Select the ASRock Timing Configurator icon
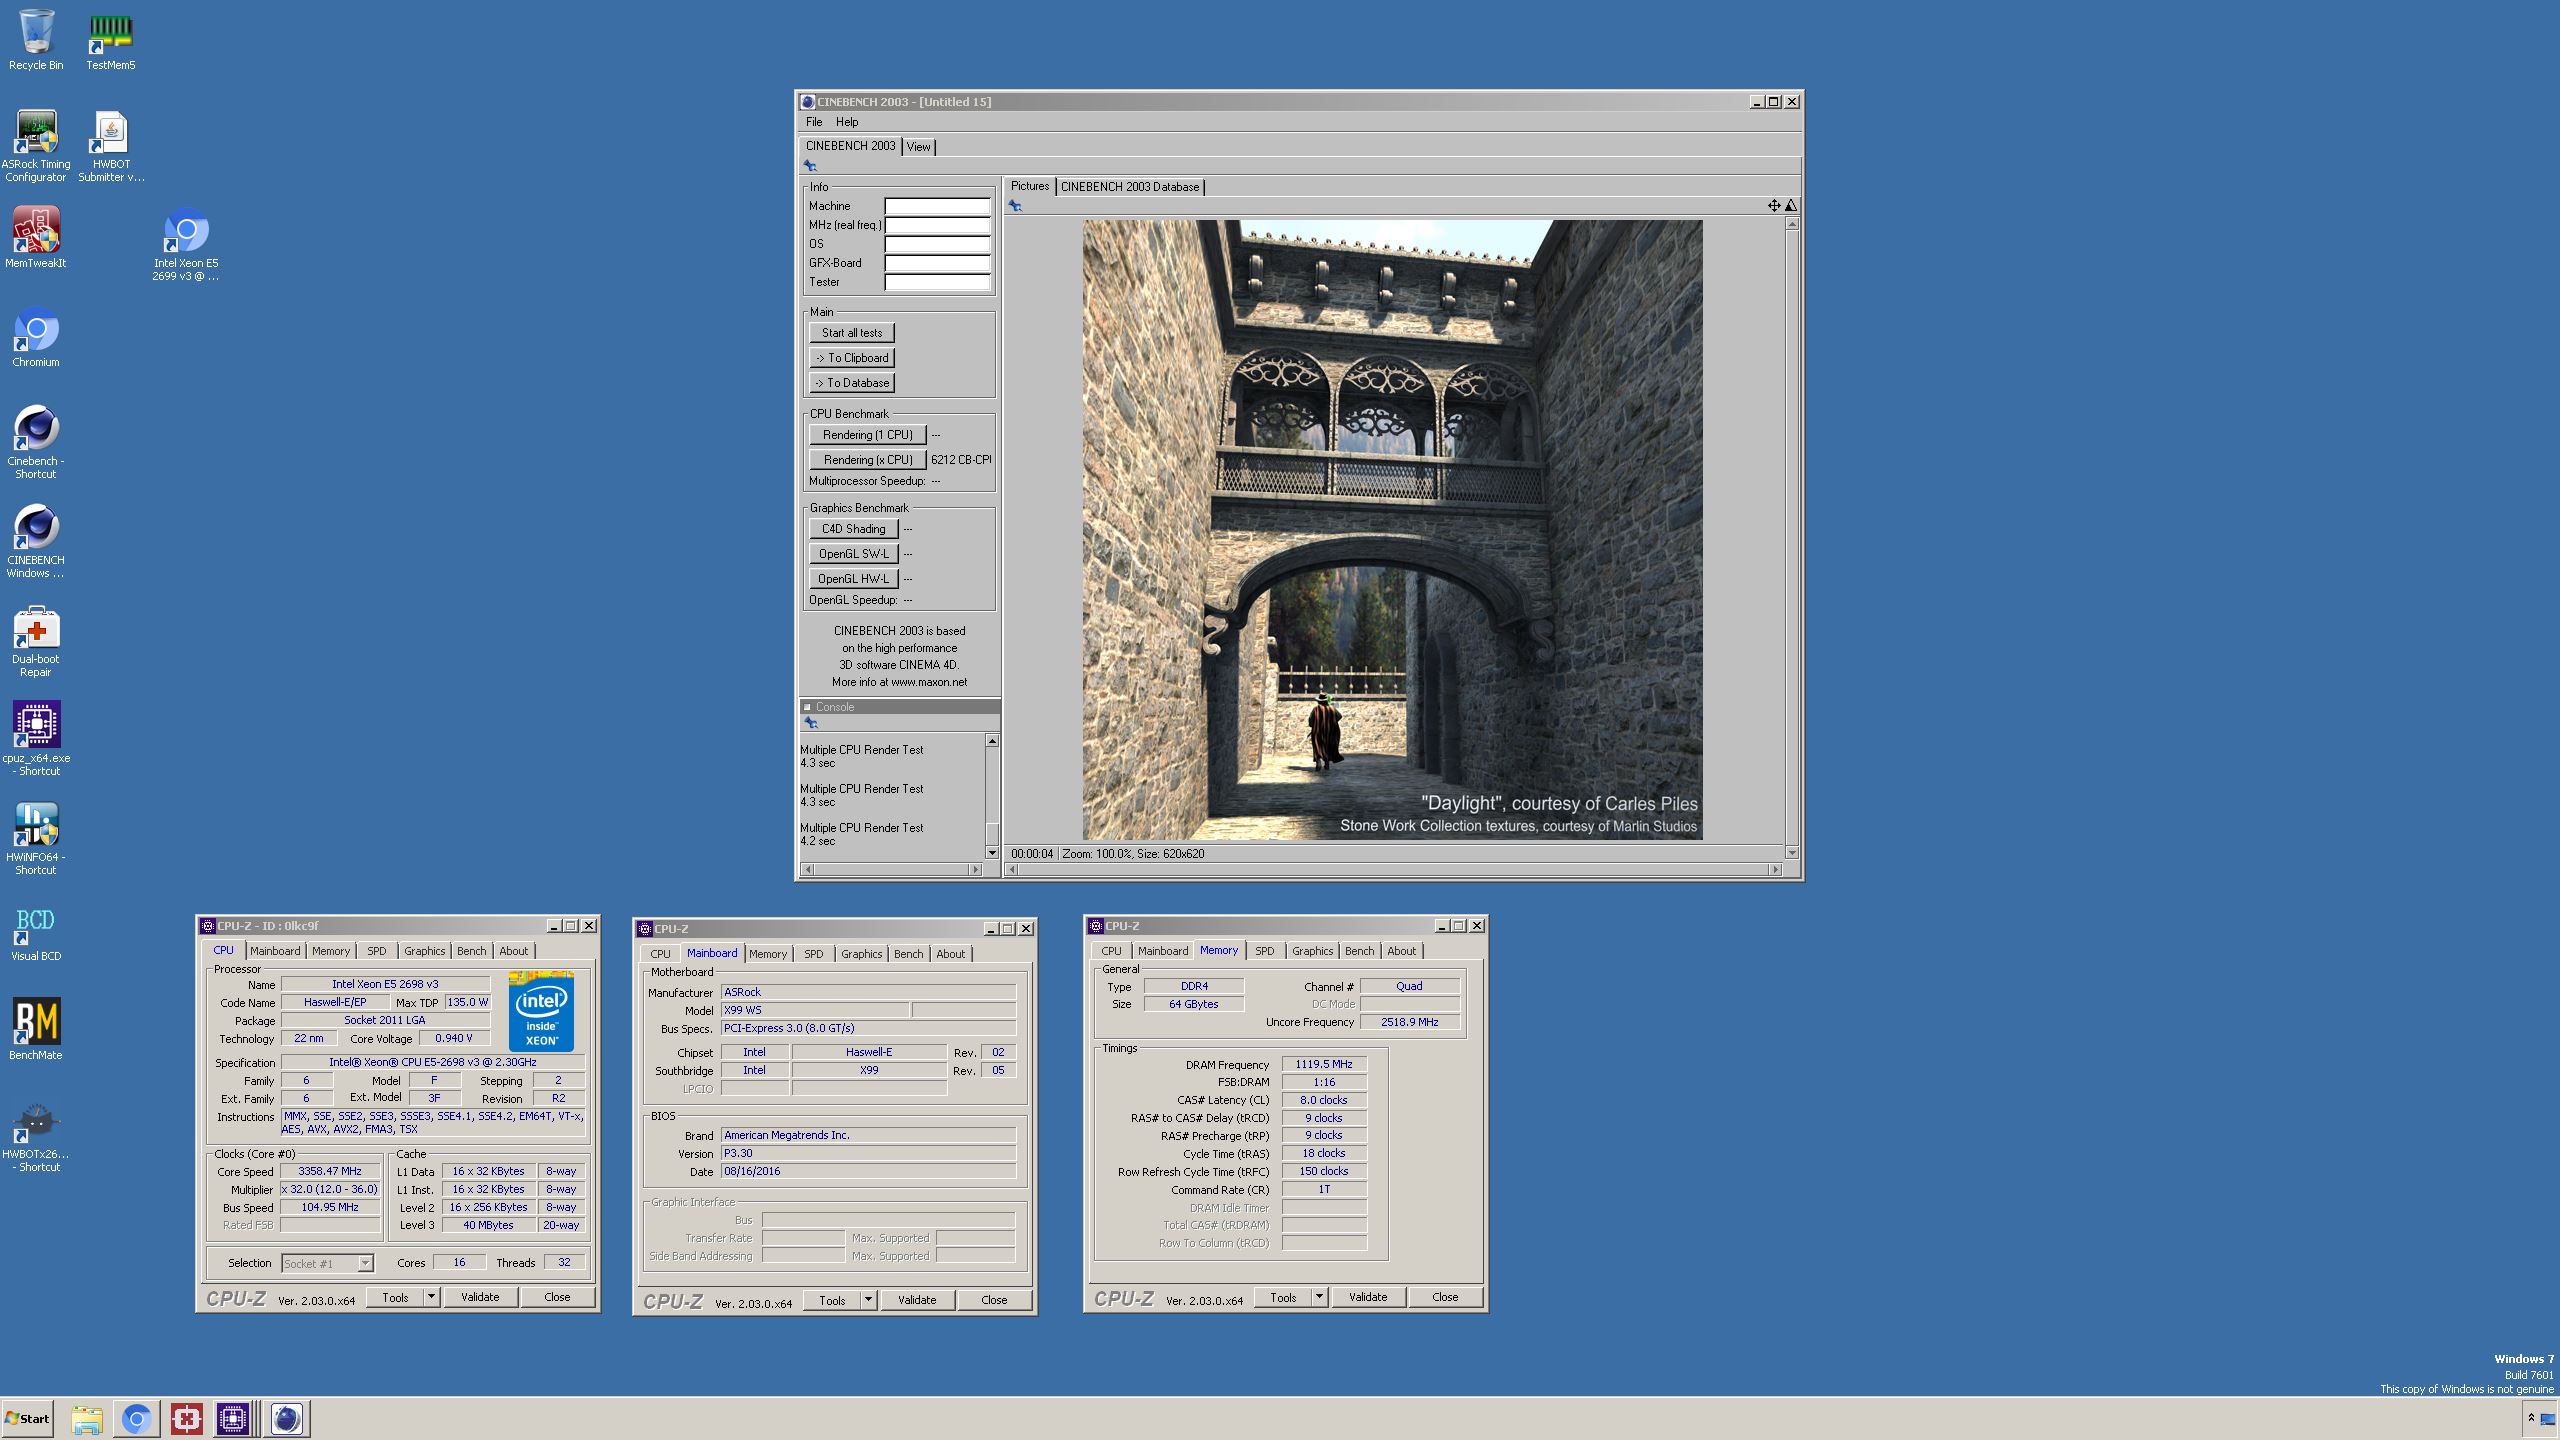Screen dimensions: 2560x1440 (x=36, y=146)
